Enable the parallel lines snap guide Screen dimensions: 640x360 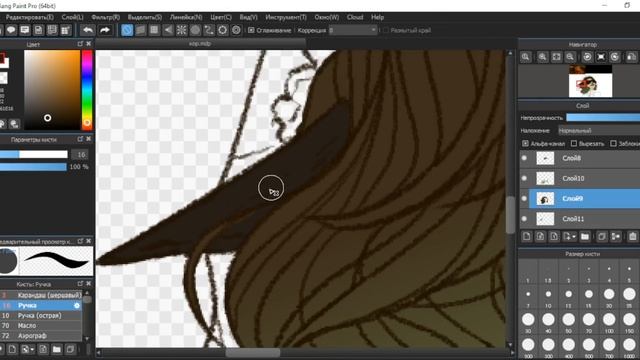click(x=140, y=30)
